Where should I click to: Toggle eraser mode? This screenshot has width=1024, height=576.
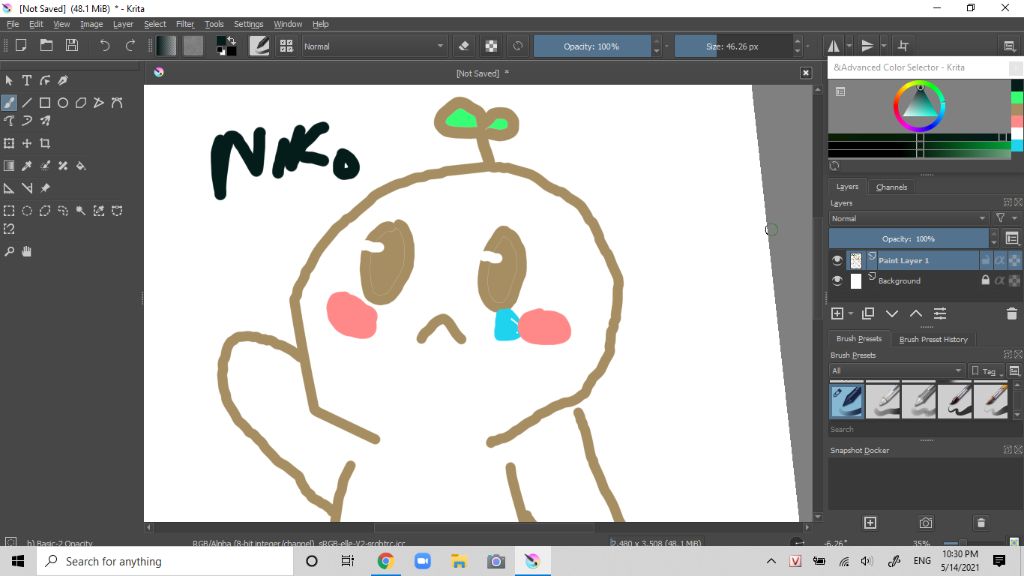[x=464, y=46]
